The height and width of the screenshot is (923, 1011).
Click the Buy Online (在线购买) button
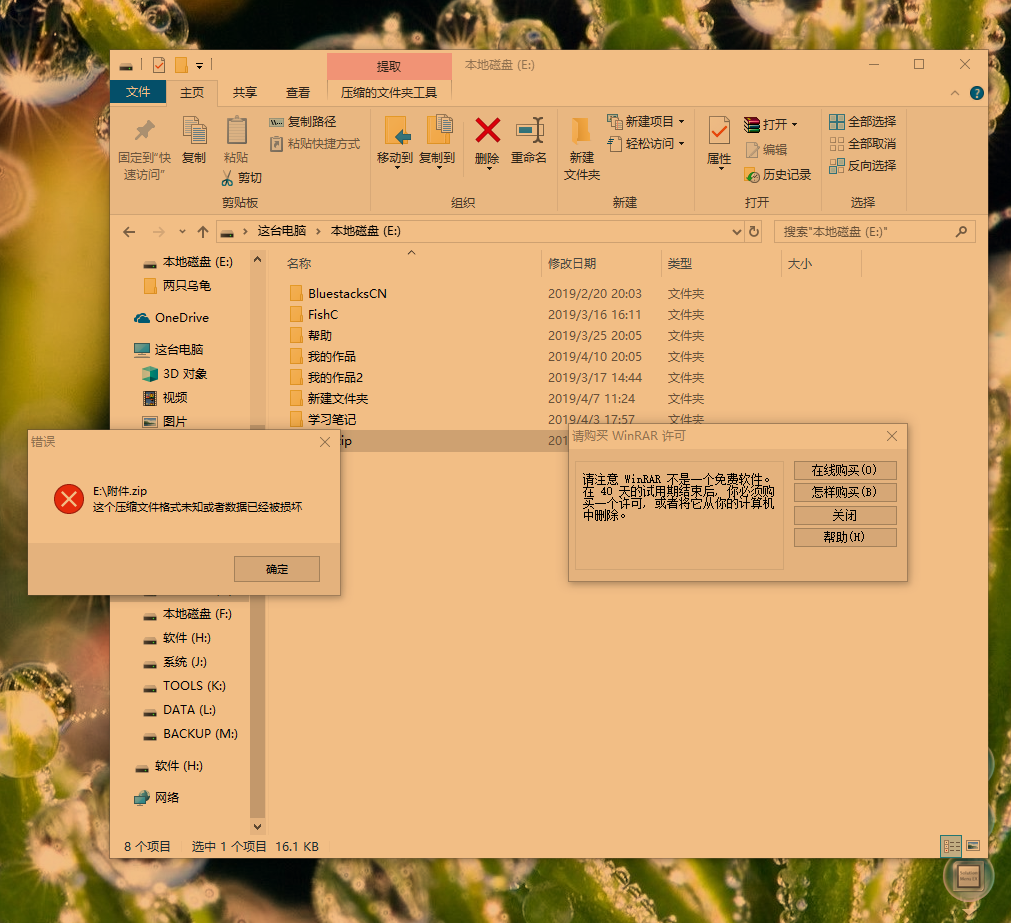click(x=844, y=470)
